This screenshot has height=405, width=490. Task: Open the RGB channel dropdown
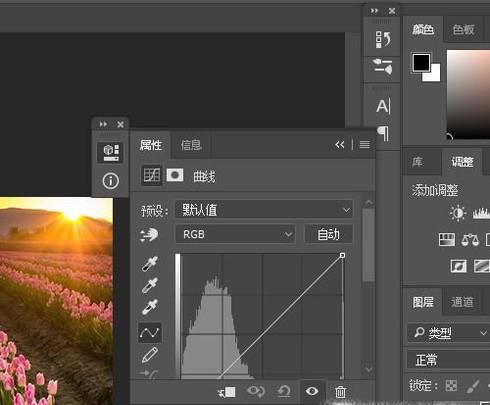pos(235,234)
